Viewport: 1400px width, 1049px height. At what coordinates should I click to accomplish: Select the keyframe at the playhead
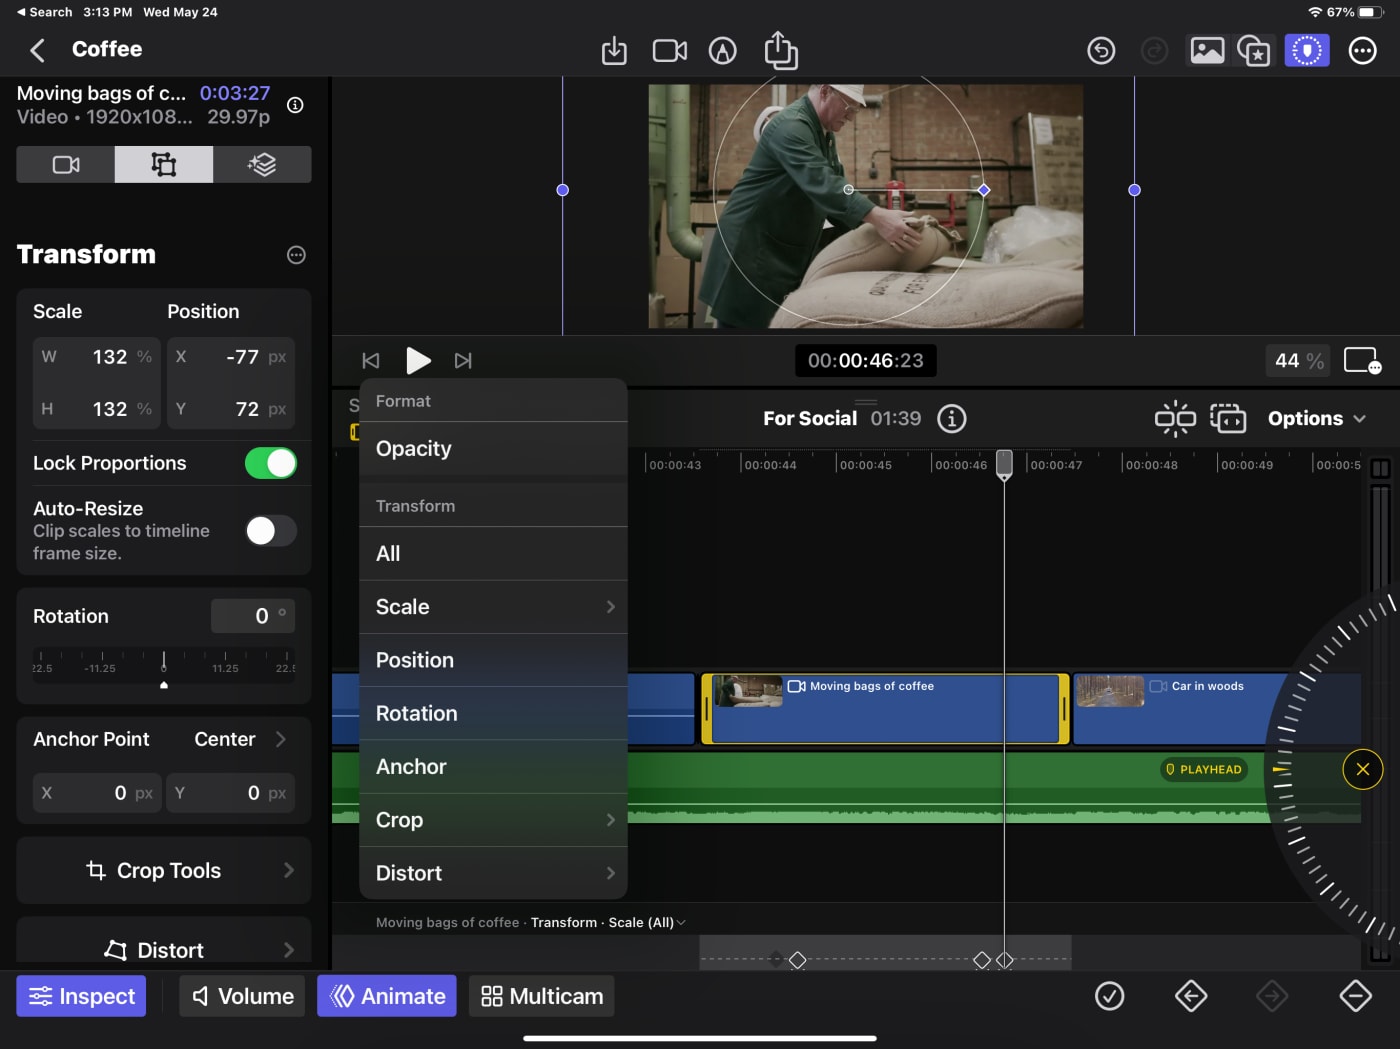tap(1005, 960)
